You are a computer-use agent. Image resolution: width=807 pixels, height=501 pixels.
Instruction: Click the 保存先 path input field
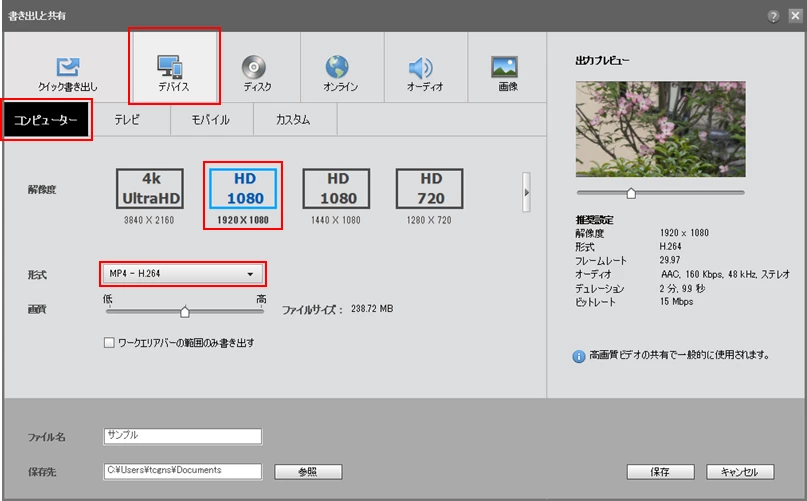point(183,471)
